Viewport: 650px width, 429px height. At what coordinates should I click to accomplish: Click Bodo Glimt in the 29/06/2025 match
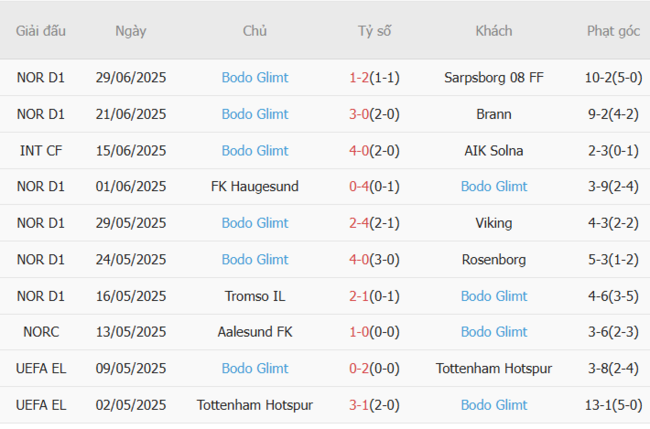tap(255, 78)
